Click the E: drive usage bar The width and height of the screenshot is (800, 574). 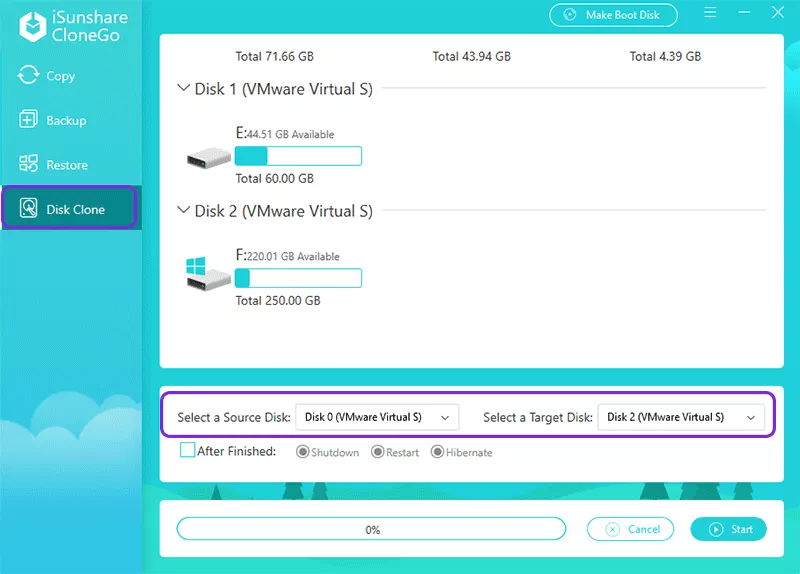[x=298, y=156]
